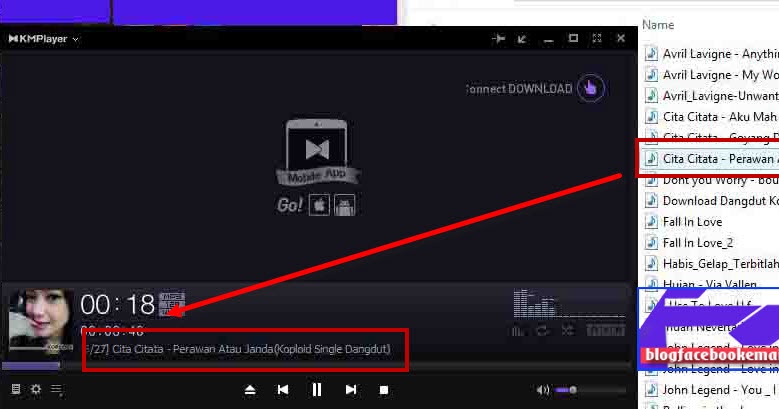Toggle repeat playback mode
Image resolution: width=779 pixels, height=409 pixels.
click(542, 330)
